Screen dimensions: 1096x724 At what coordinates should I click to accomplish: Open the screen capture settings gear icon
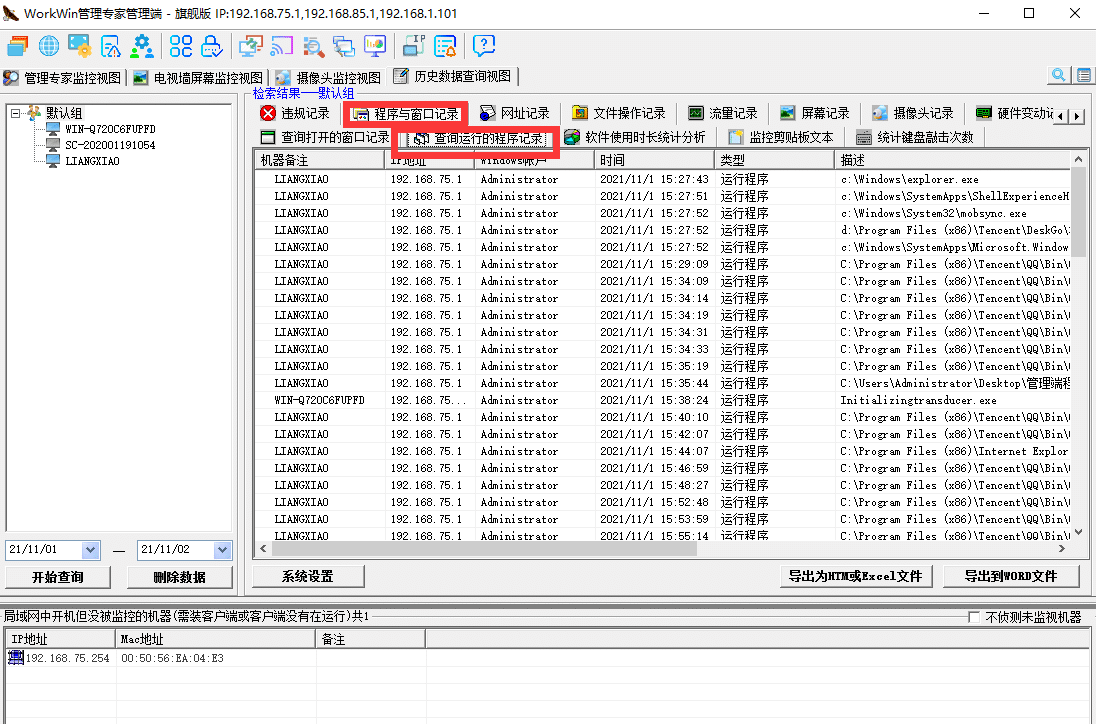(x=79, y=46)
